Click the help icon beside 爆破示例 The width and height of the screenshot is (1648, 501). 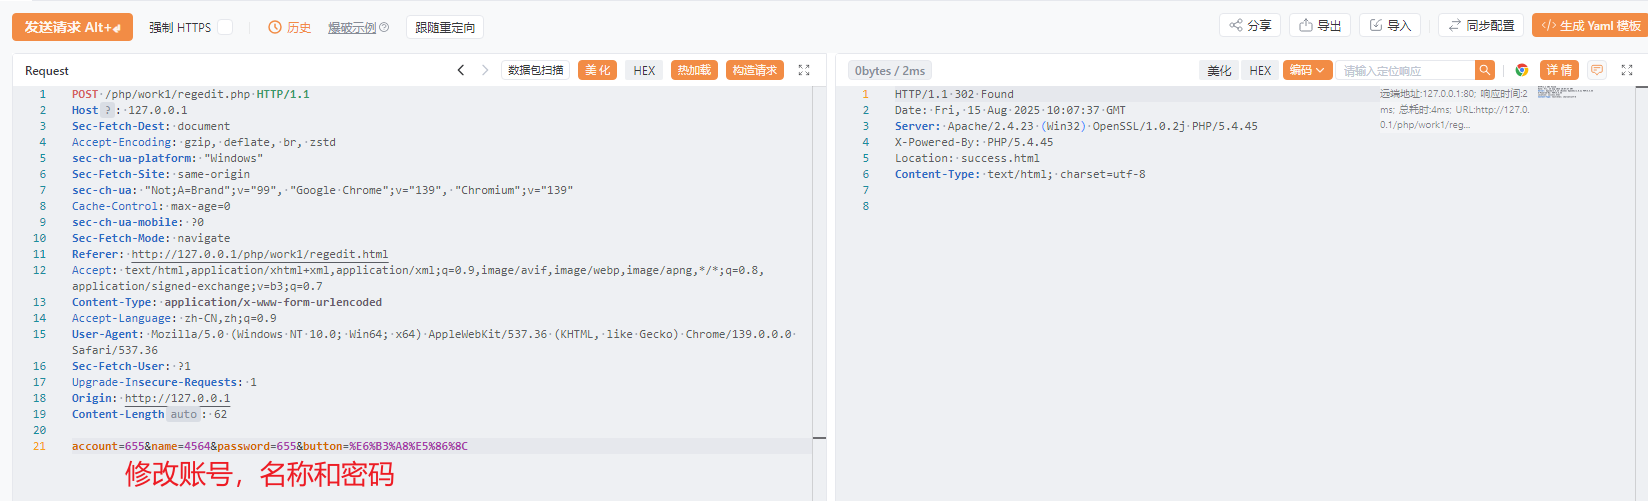click(385, 28)
